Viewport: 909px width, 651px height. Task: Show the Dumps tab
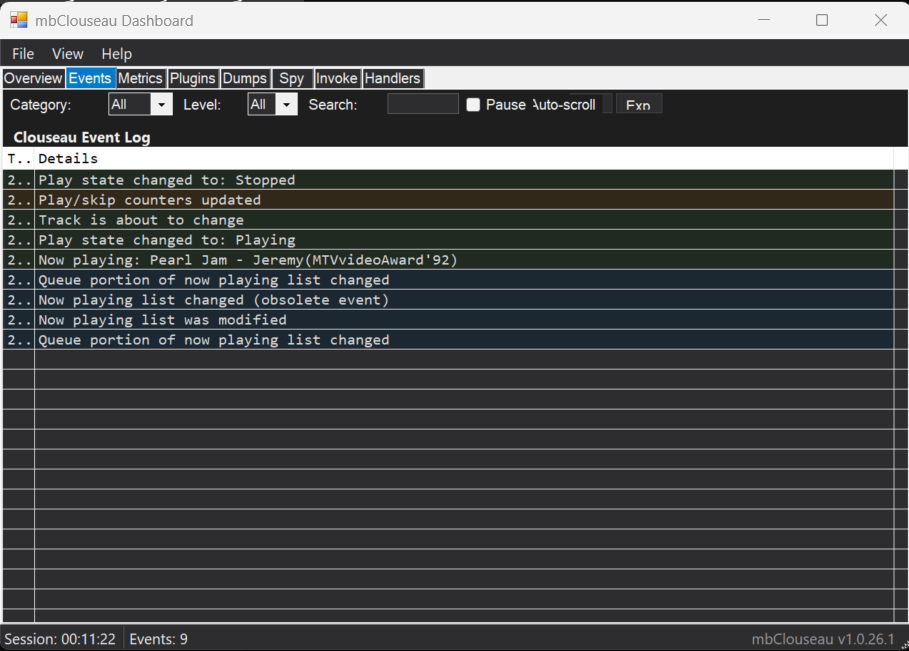[x=244, y=79]
